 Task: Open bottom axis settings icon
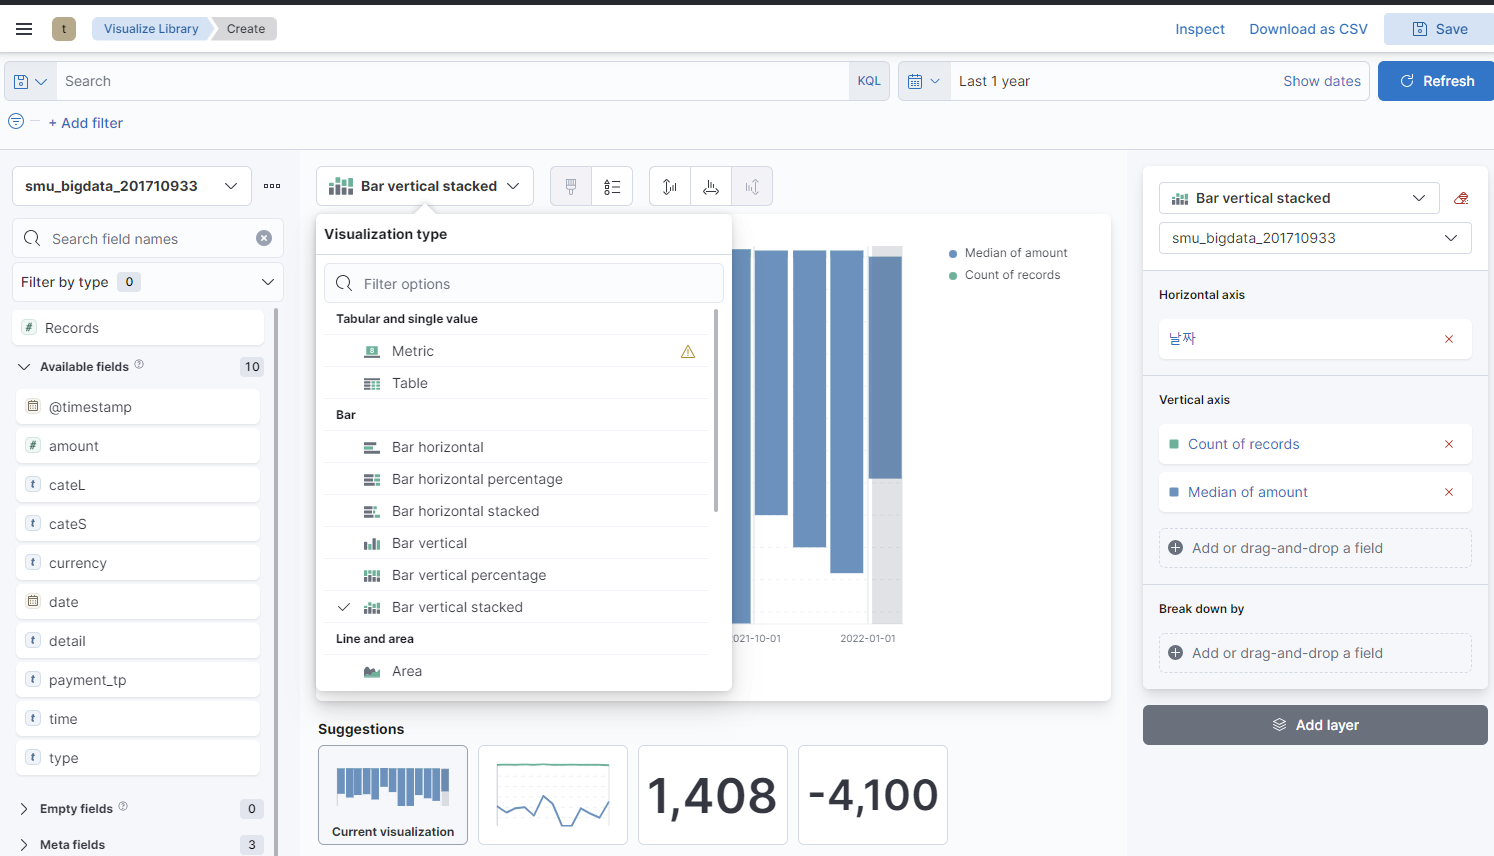pos(711,186)
